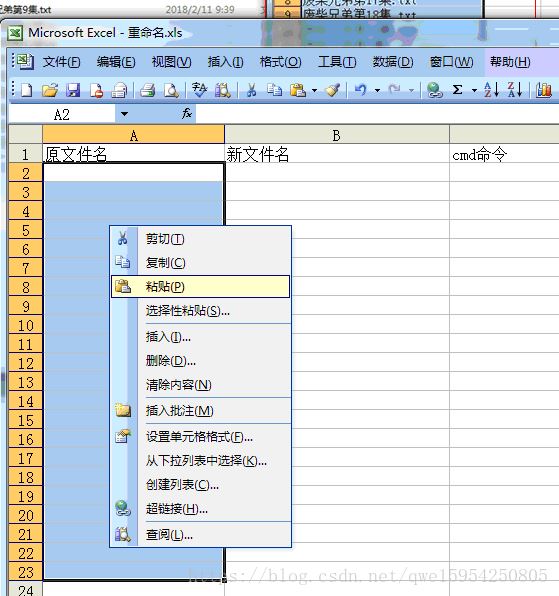
Task: Open the 文件(F) menu
Action: (61, 62)
